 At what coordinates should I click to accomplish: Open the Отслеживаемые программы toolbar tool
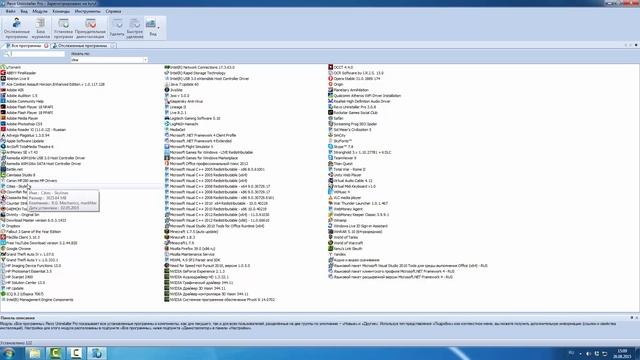[x=17, y=28]
